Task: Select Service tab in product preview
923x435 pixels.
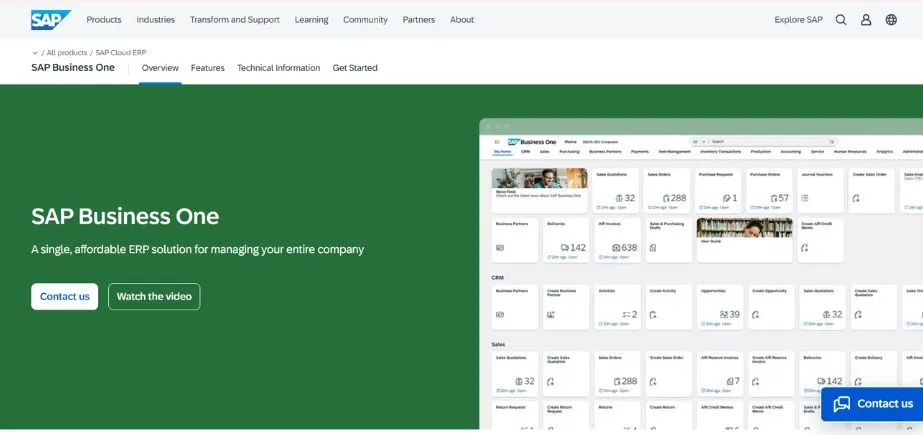Action: pyautogui.click(x=817, y=152)
